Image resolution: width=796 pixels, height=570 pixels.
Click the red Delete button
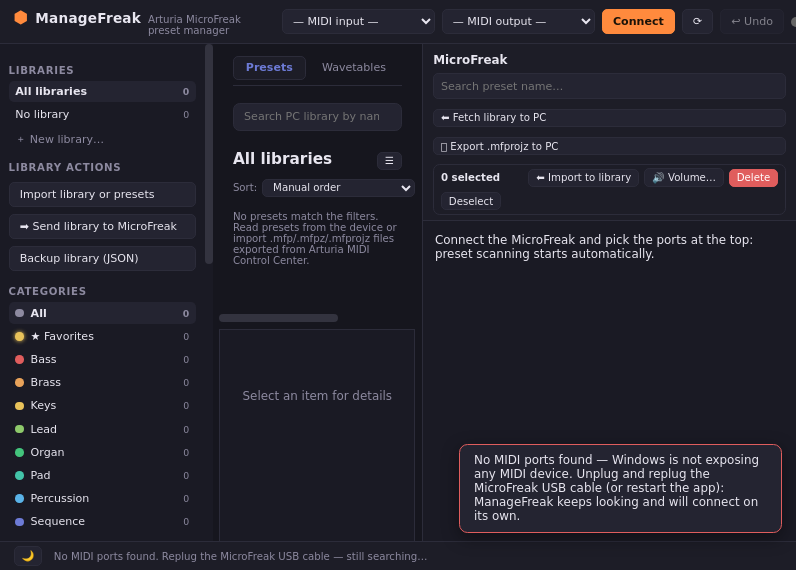[753, 178]
